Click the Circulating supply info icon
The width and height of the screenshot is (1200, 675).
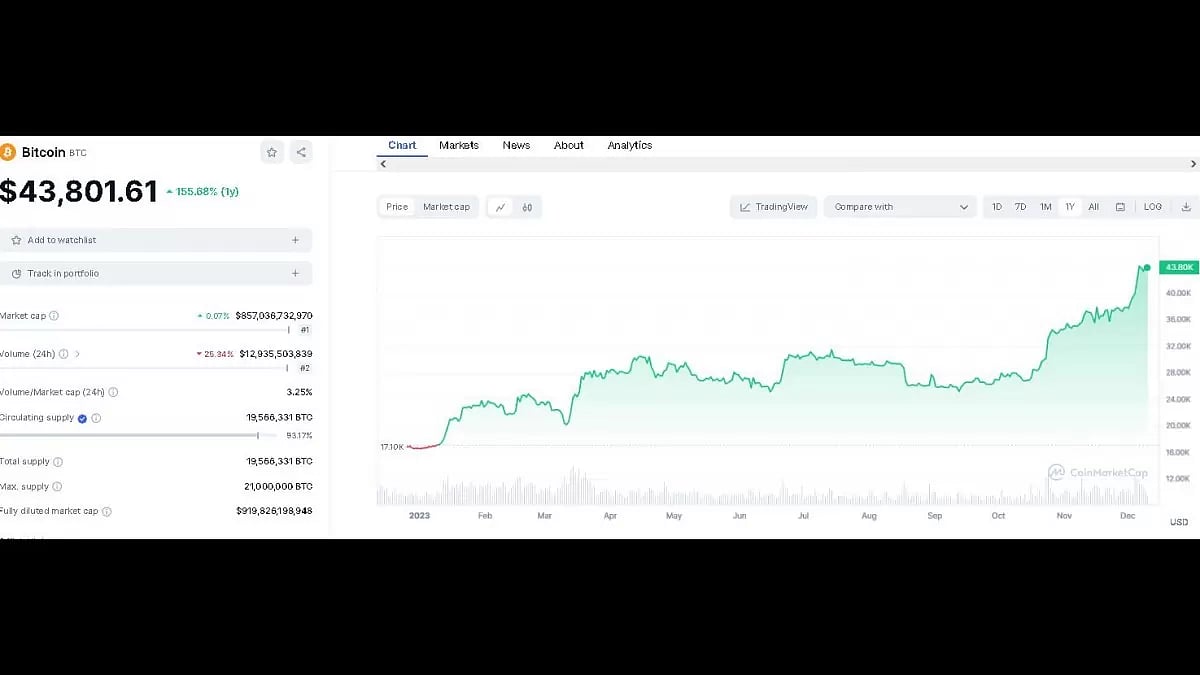(x=96, y=418)
